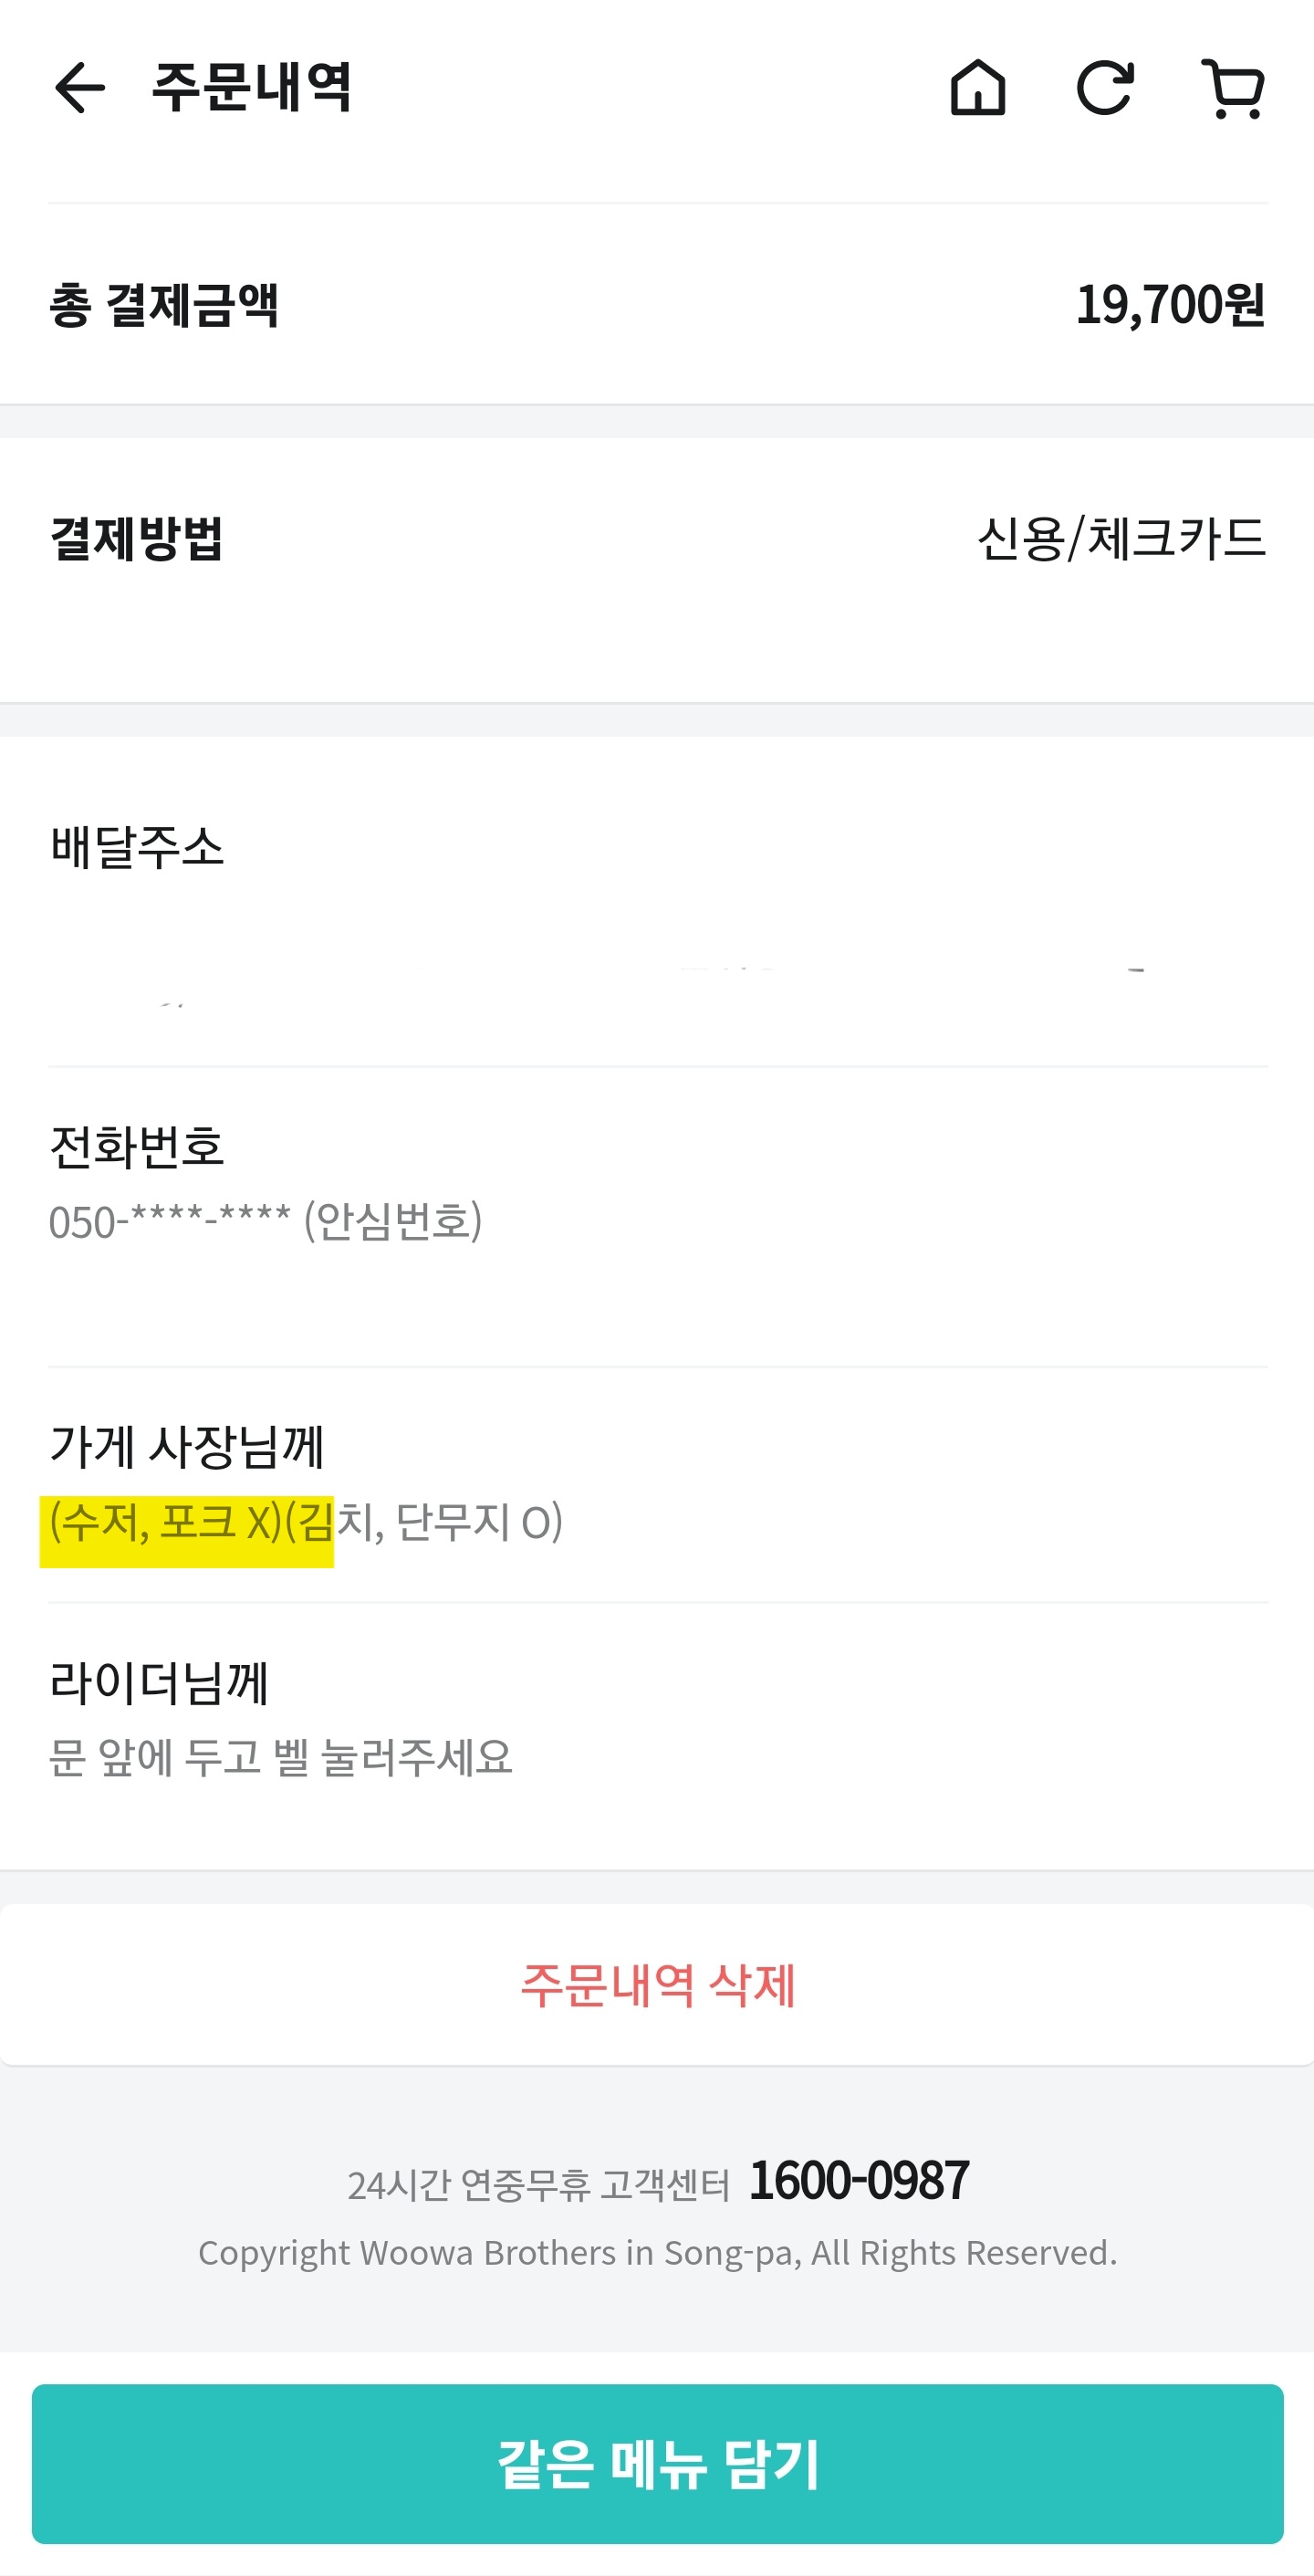This screenshot has width=1314, height=2576.
Task: Select the 신용/체크카드 payment method text
Action: 1121,539
